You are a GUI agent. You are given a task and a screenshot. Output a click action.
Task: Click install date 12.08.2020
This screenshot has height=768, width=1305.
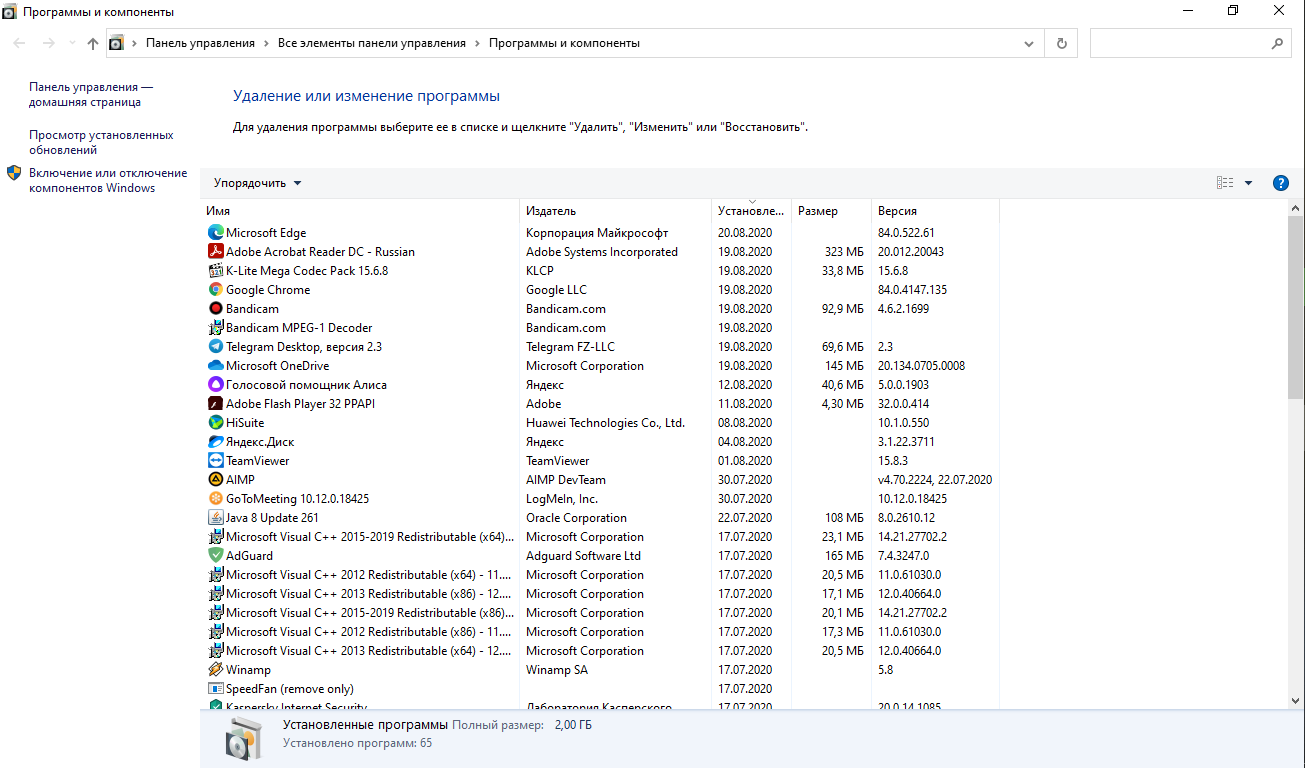coord(745,385)
